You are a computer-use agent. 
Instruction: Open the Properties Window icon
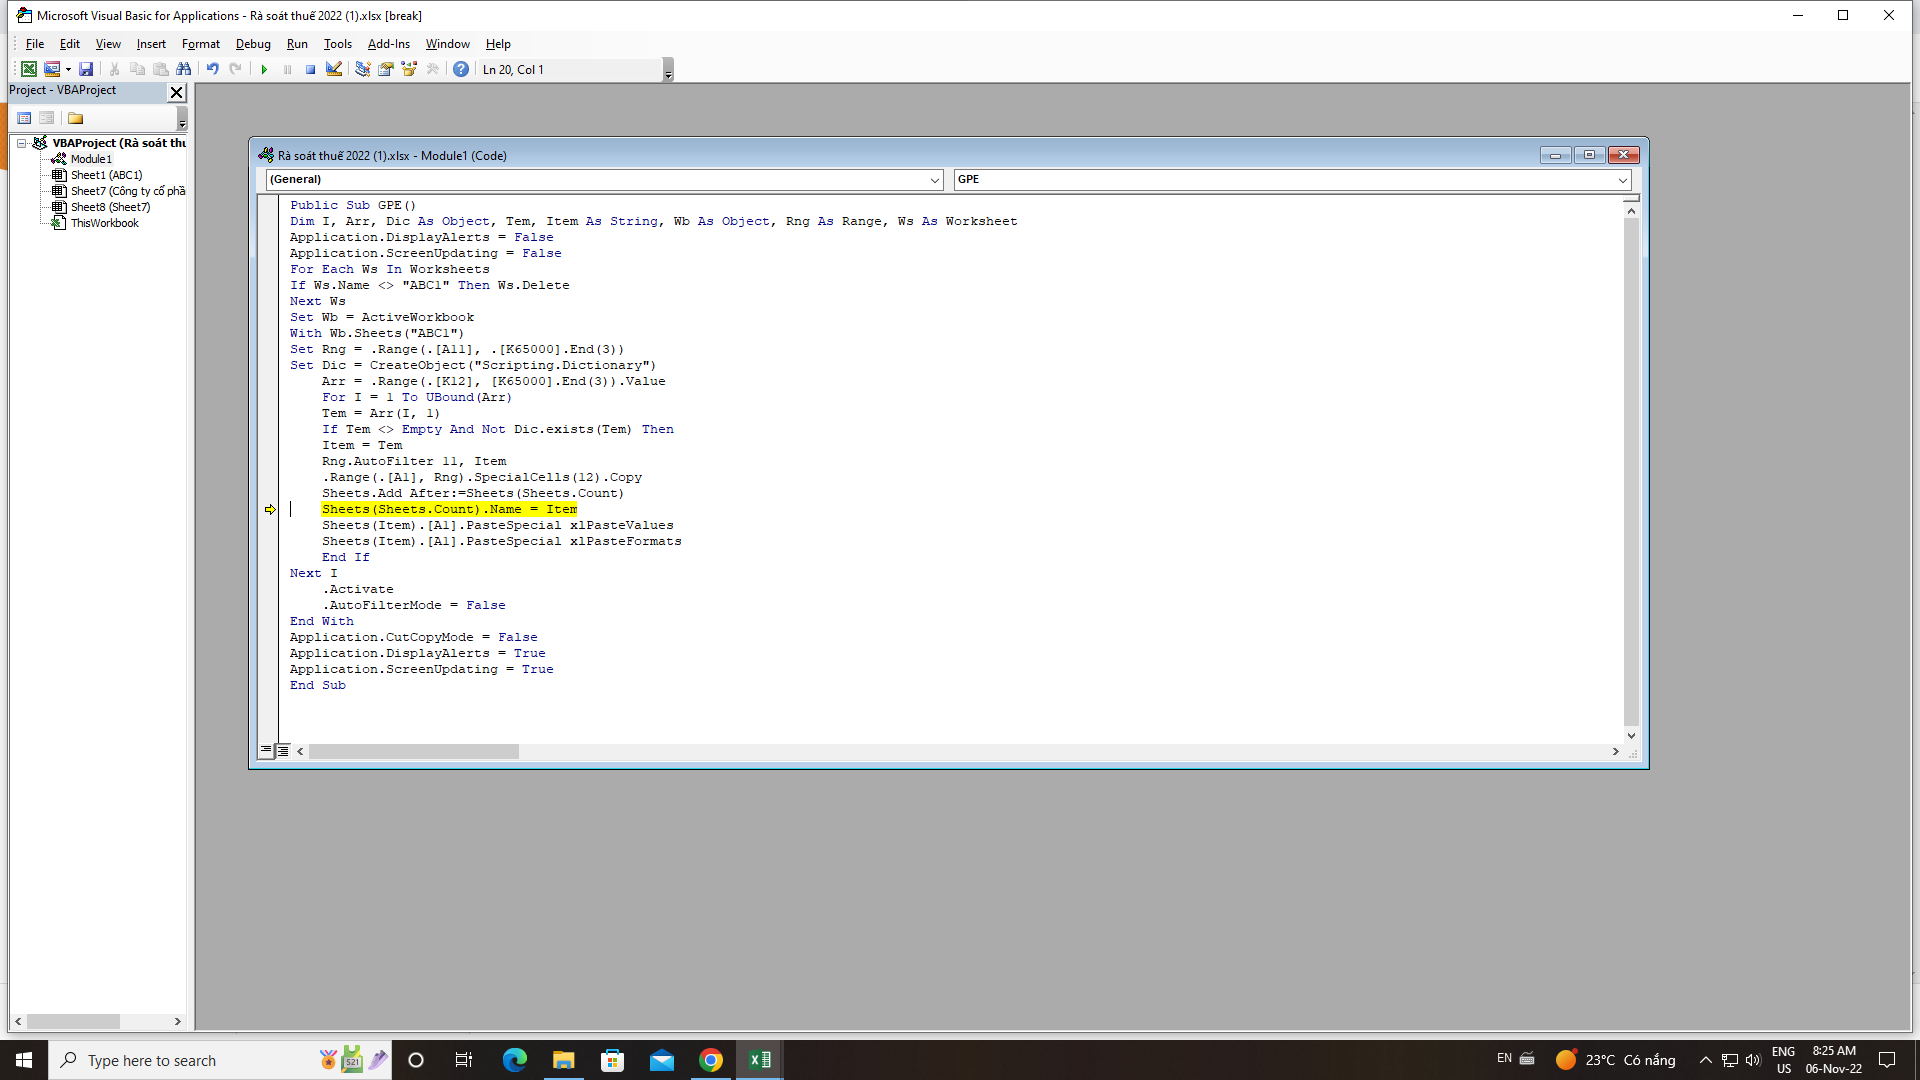(386, 70)
